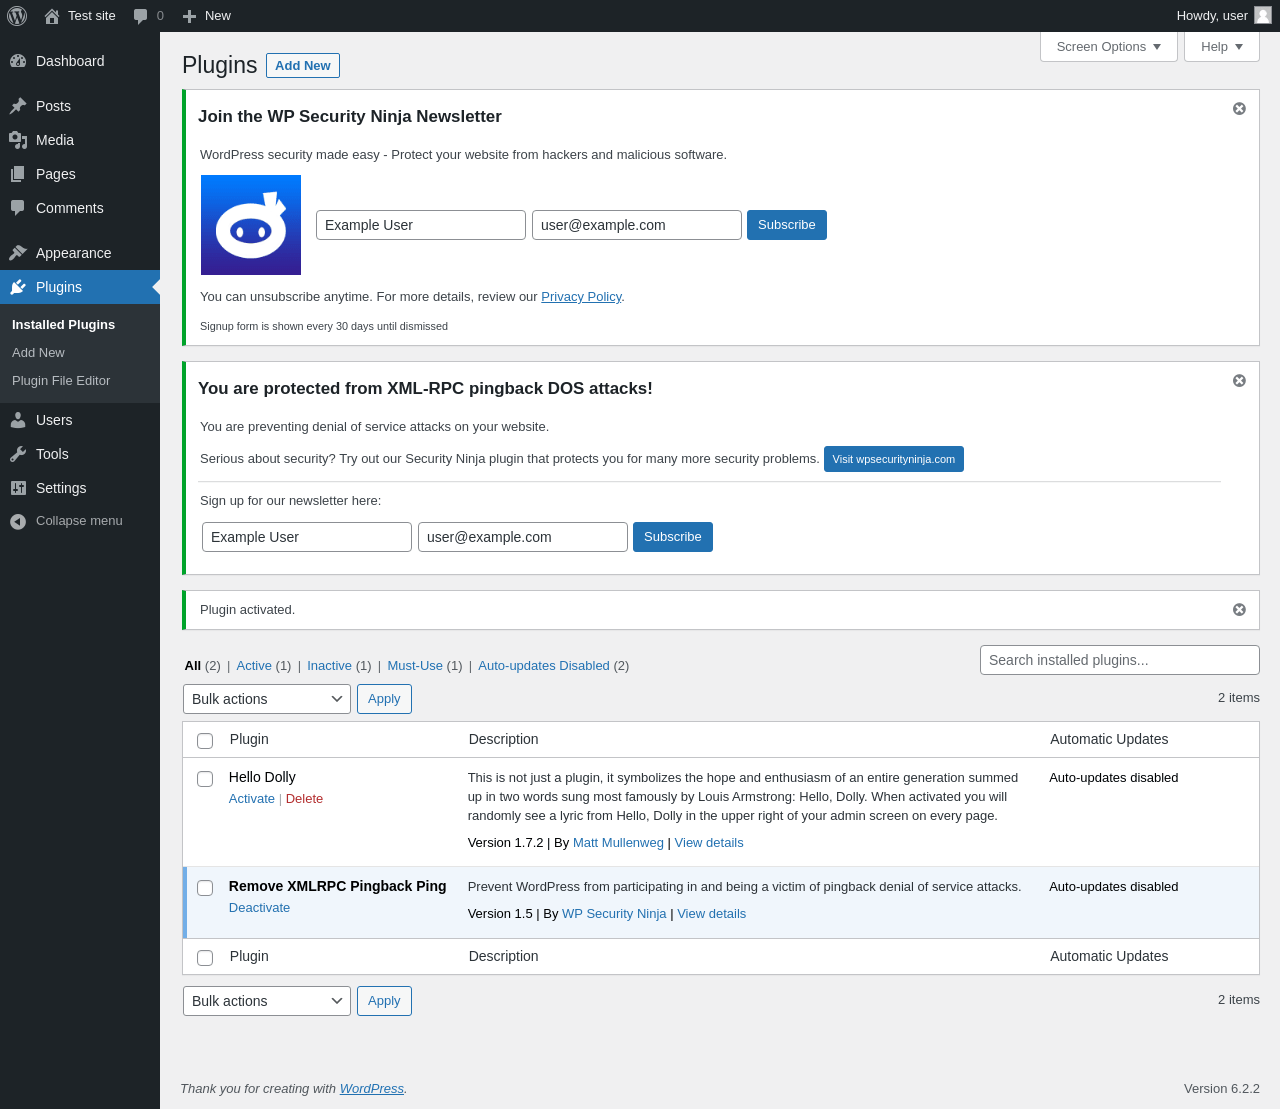The width and height of the screenshot is (1280, 1109).
Task: Click the name field in XML-RPC notice
Action: coord(307,537)
